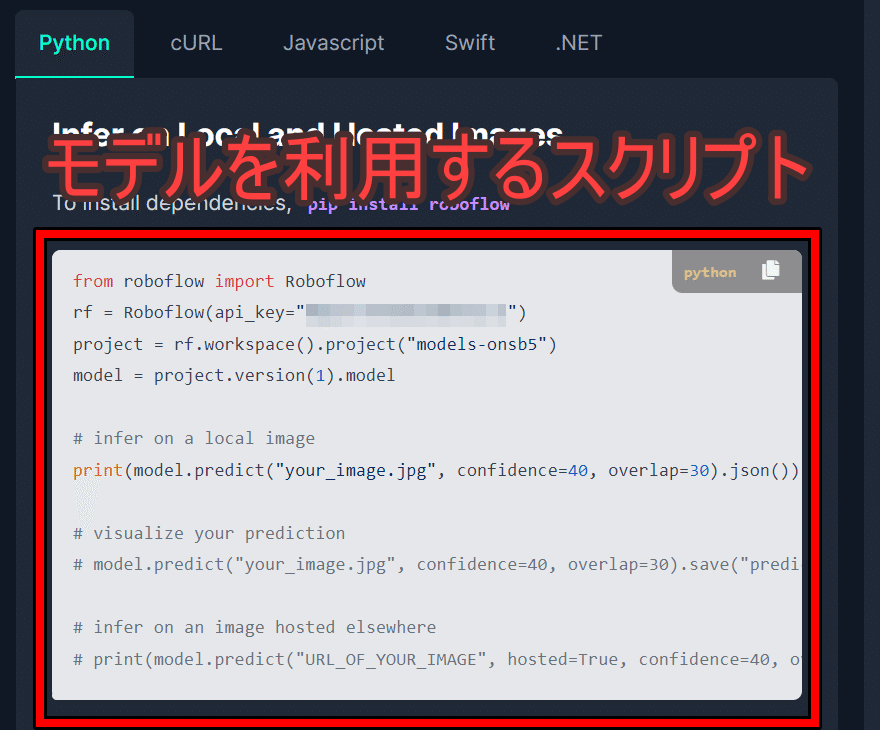The image size is (880, 730).
Task: Click the python language label
Action: [x=709, y=273]
